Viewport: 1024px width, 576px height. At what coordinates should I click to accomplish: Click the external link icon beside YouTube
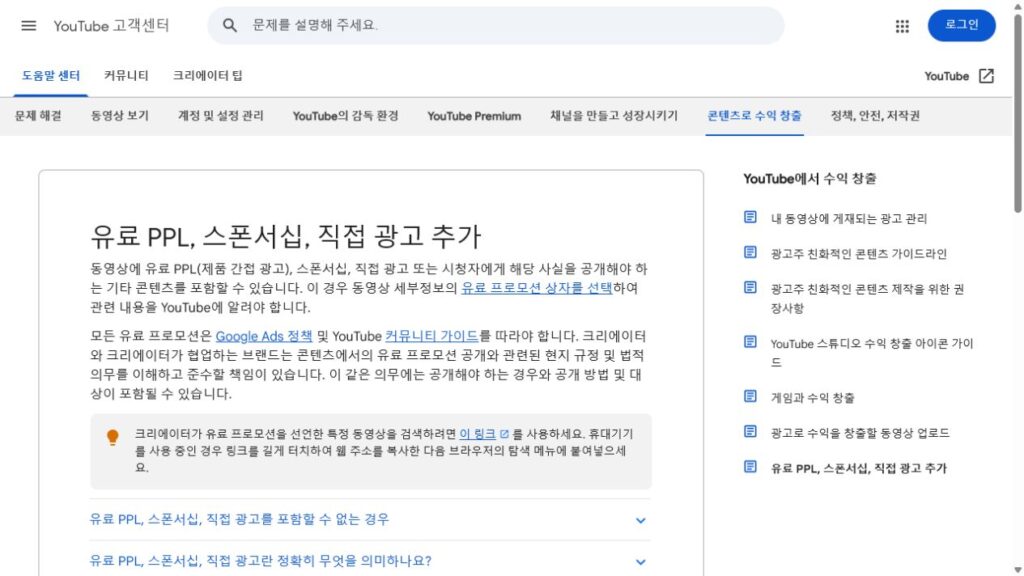tap(986, 76)
